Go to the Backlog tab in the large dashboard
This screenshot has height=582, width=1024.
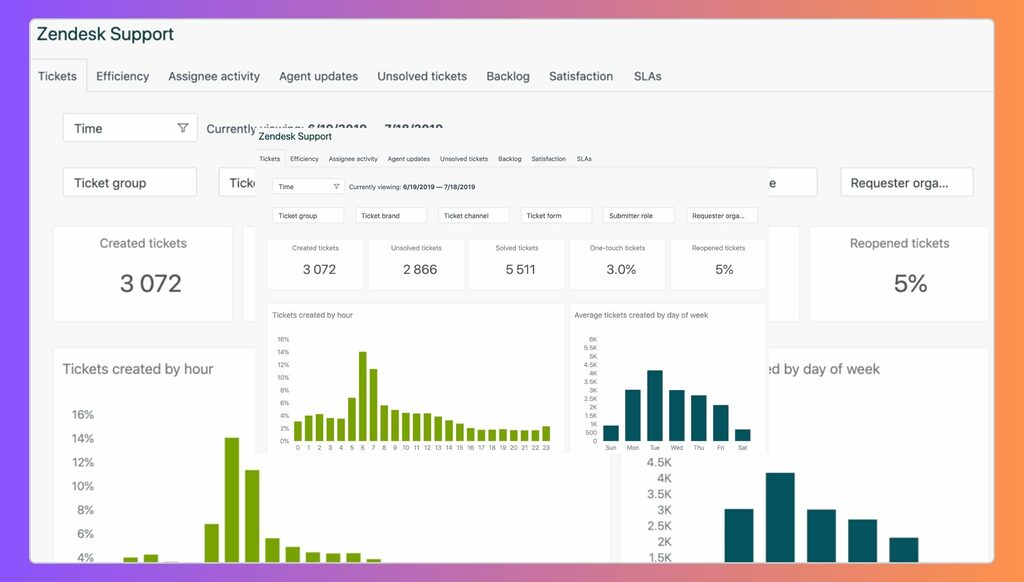pos(508,76)
